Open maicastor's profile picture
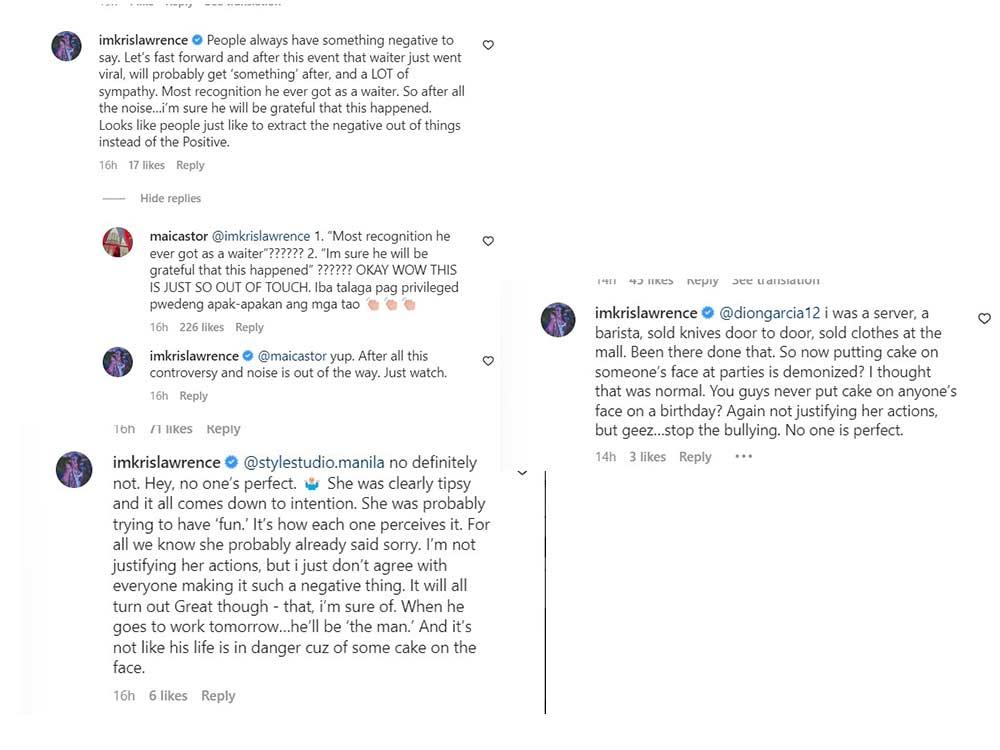This screenshot has height=750, width=1000. pyautogui.click(x=118, y=242)
